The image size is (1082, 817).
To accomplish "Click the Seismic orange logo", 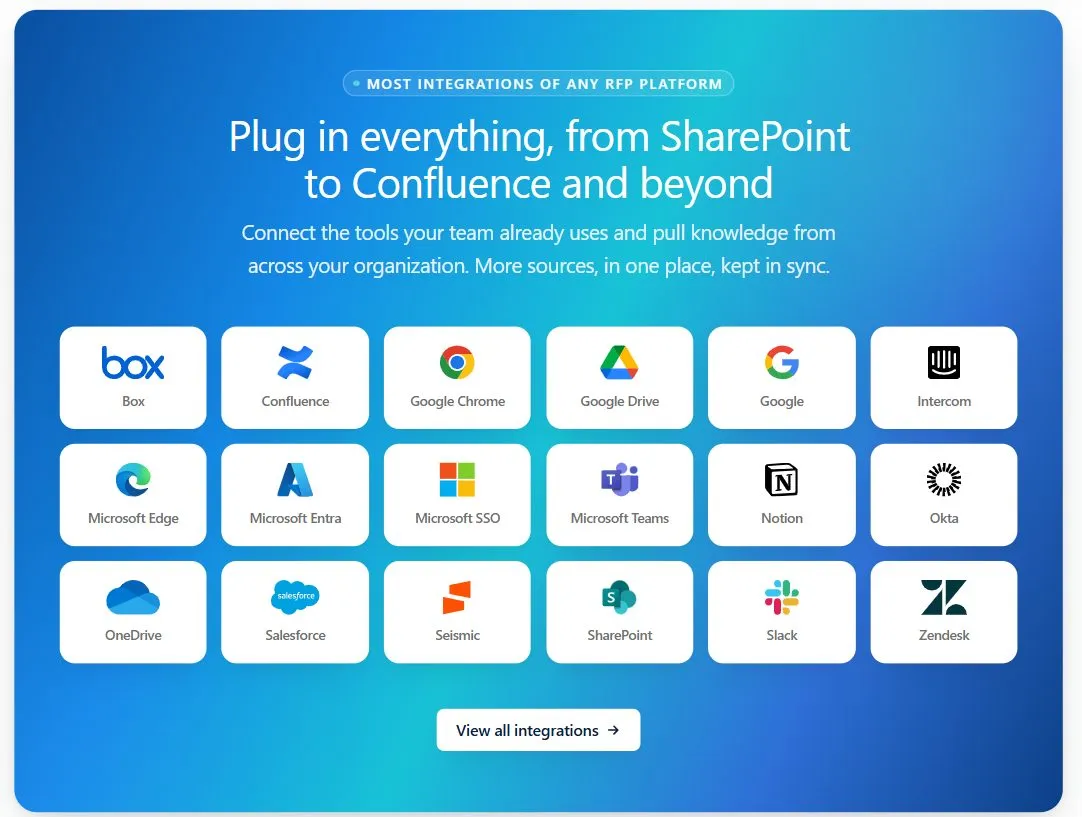I will [x=457, y=597].
